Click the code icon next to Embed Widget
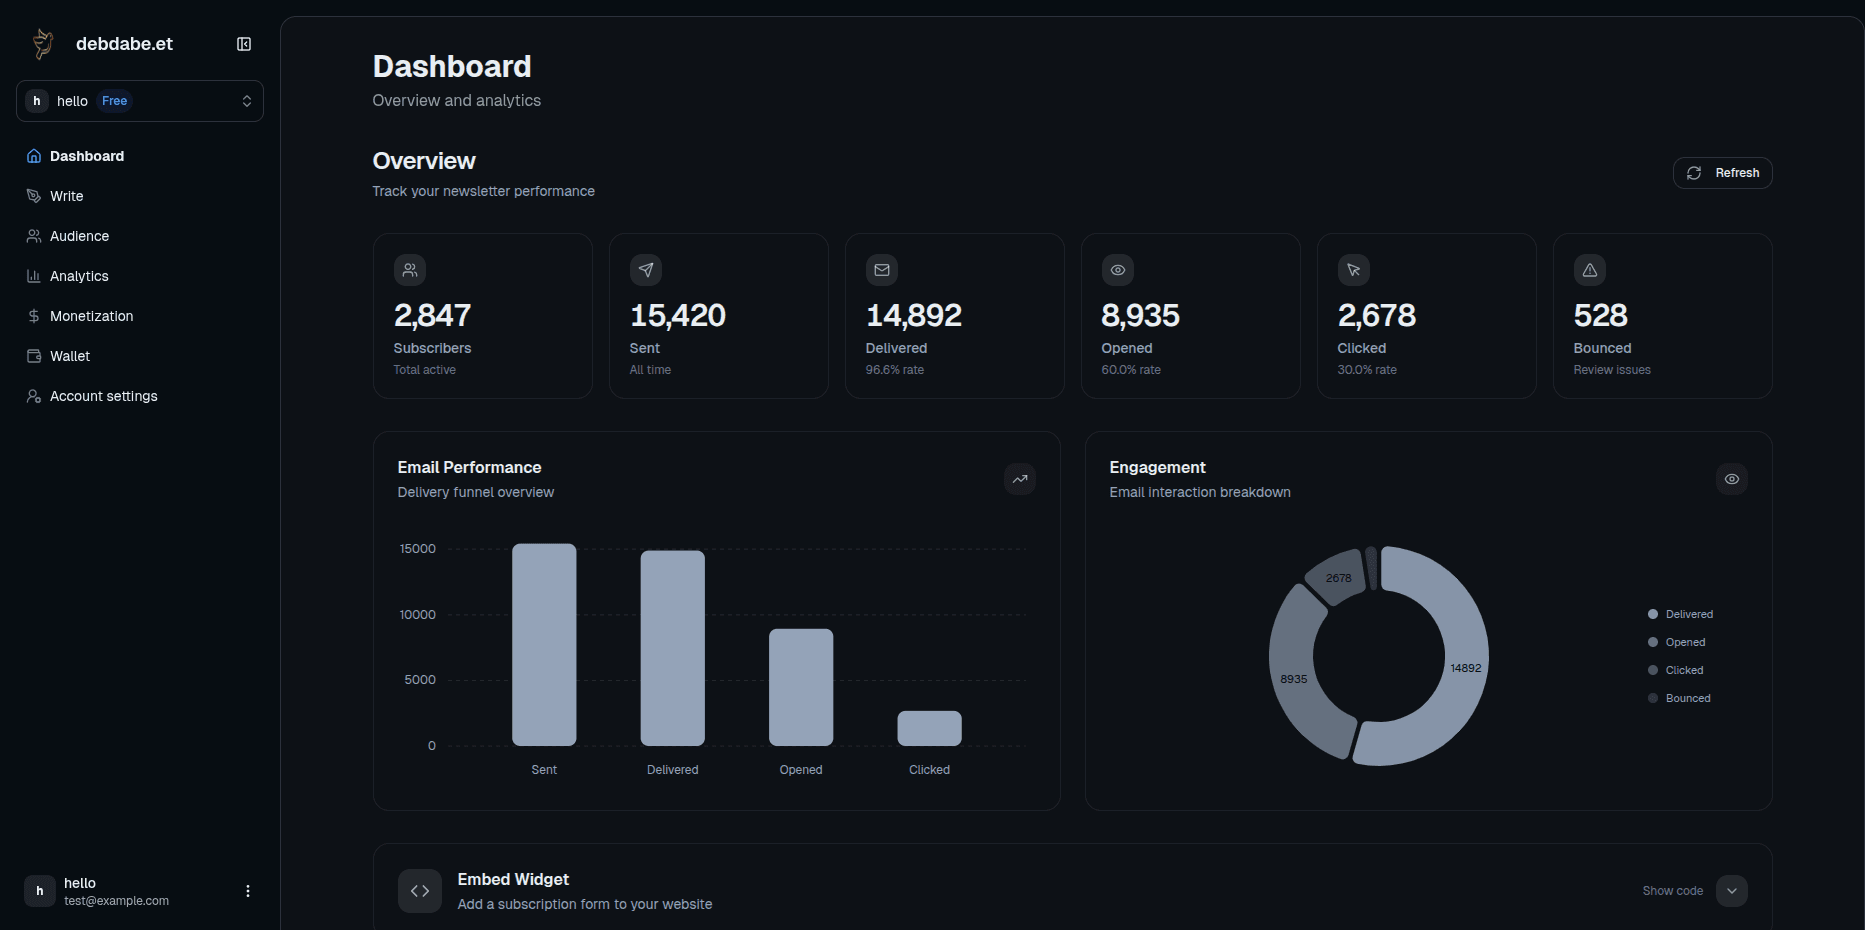This screenshot has height=930, width=1865. [420, 890]
